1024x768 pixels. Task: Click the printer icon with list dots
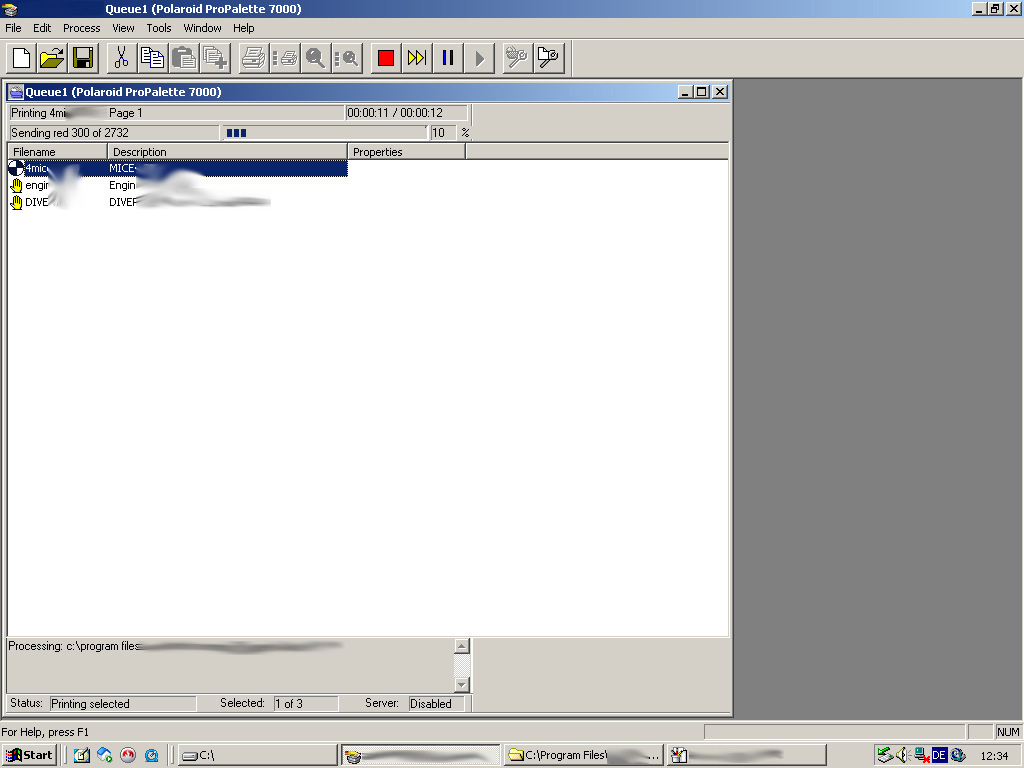(285, 58)
